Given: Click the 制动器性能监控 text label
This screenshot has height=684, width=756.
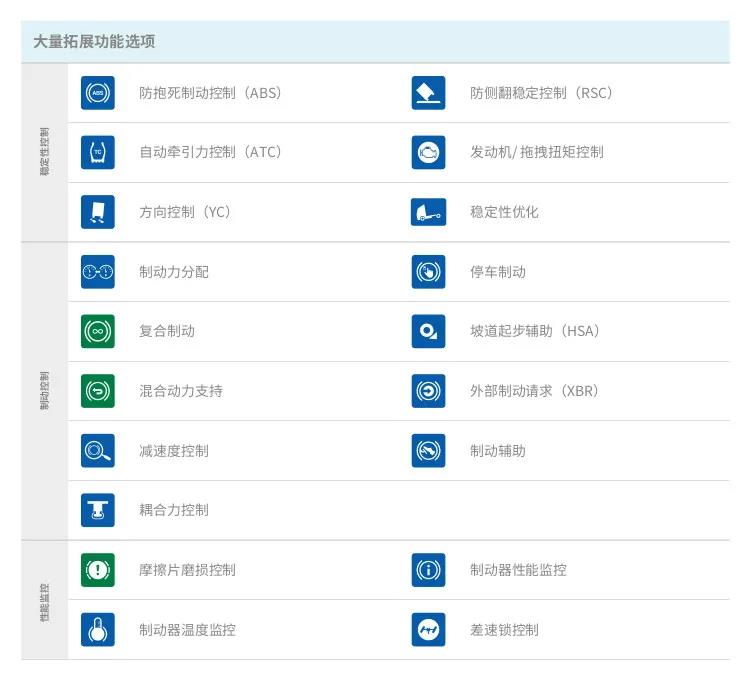Looking at the screenshot, I should 518,570.
